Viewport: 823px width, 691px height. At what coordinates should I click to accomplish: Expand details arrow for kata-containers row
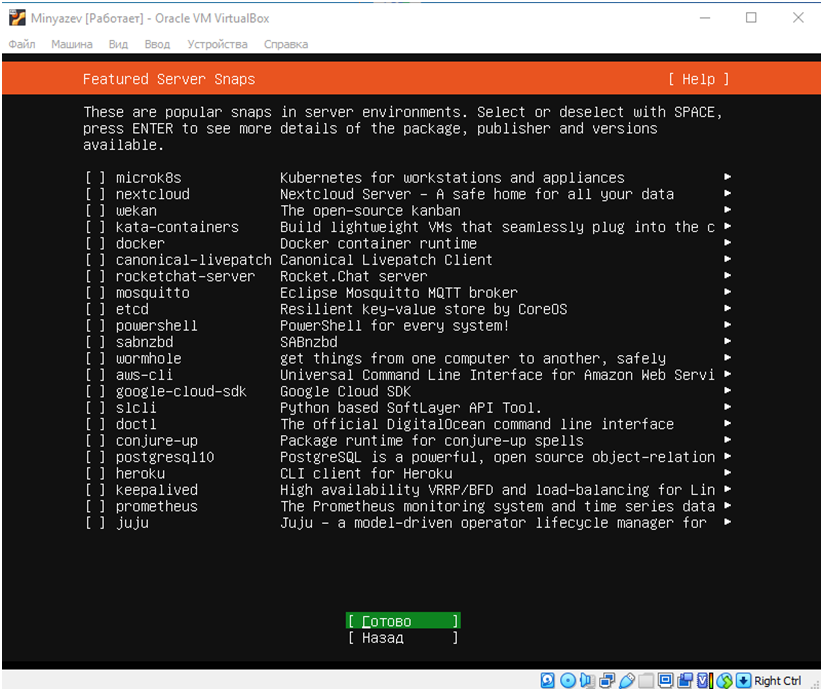[727, 226]
